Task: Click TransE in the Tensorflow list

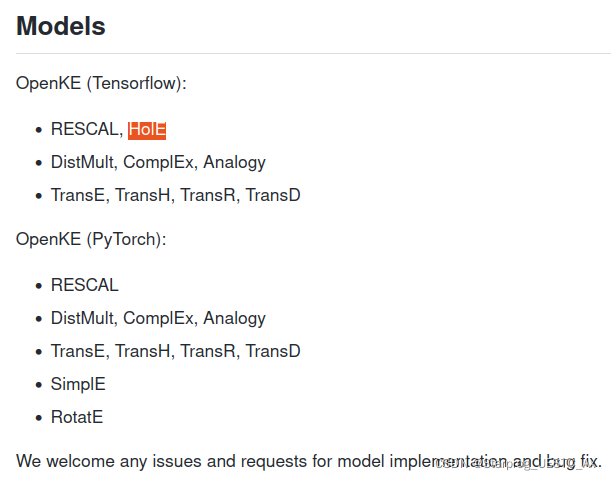Action: pyautogui.click(x=78, y=195)
